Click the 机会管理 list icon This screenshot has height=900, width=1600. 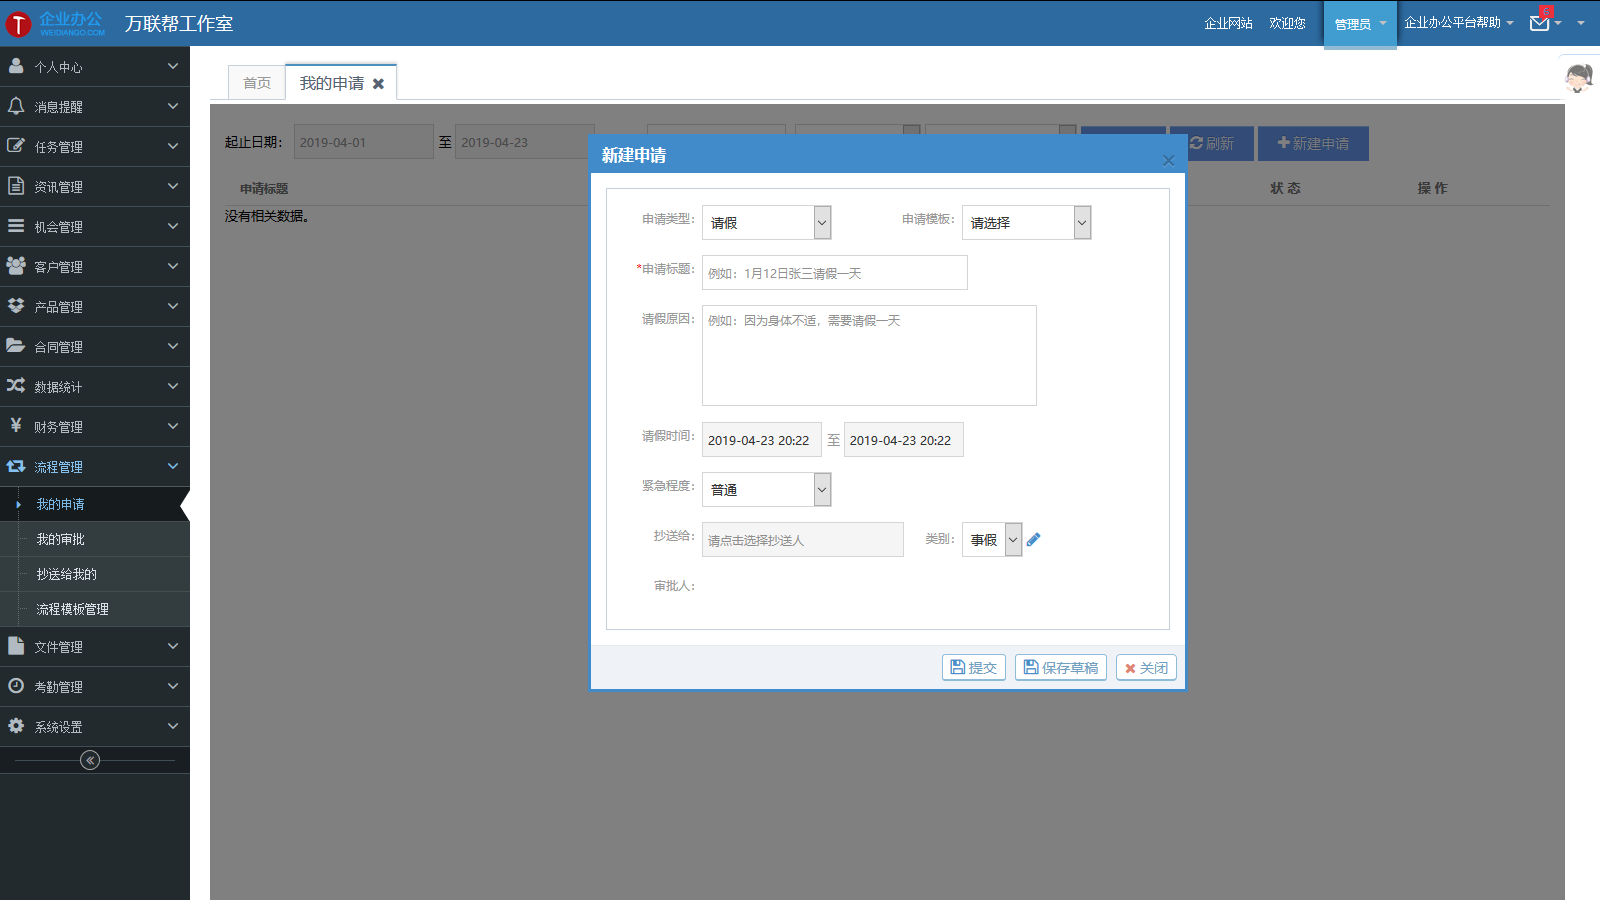pyautogui.click(x=16, y=226)
